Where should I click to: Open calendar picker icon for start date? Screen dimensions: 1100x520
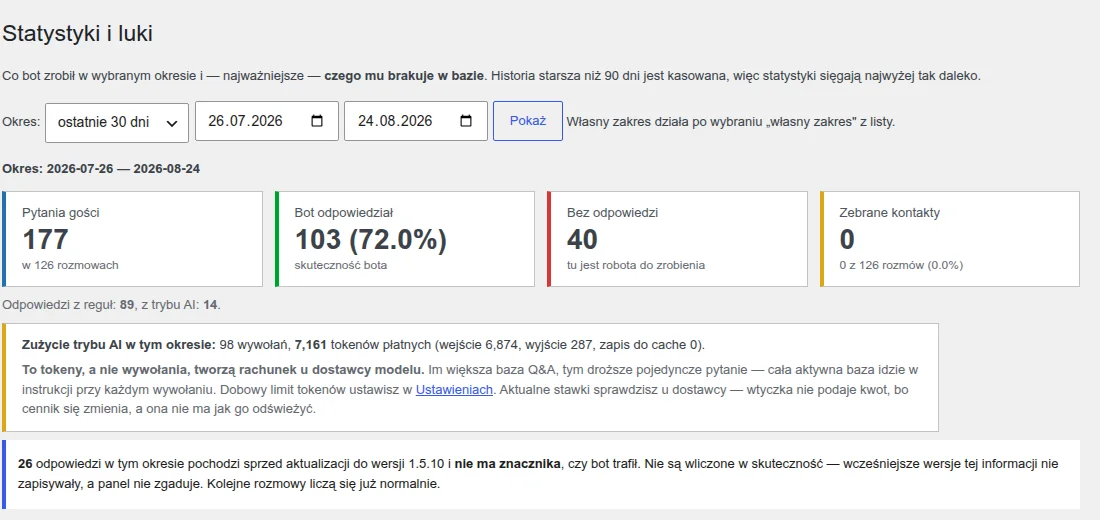pyautogui.click(x=317, y=121)
